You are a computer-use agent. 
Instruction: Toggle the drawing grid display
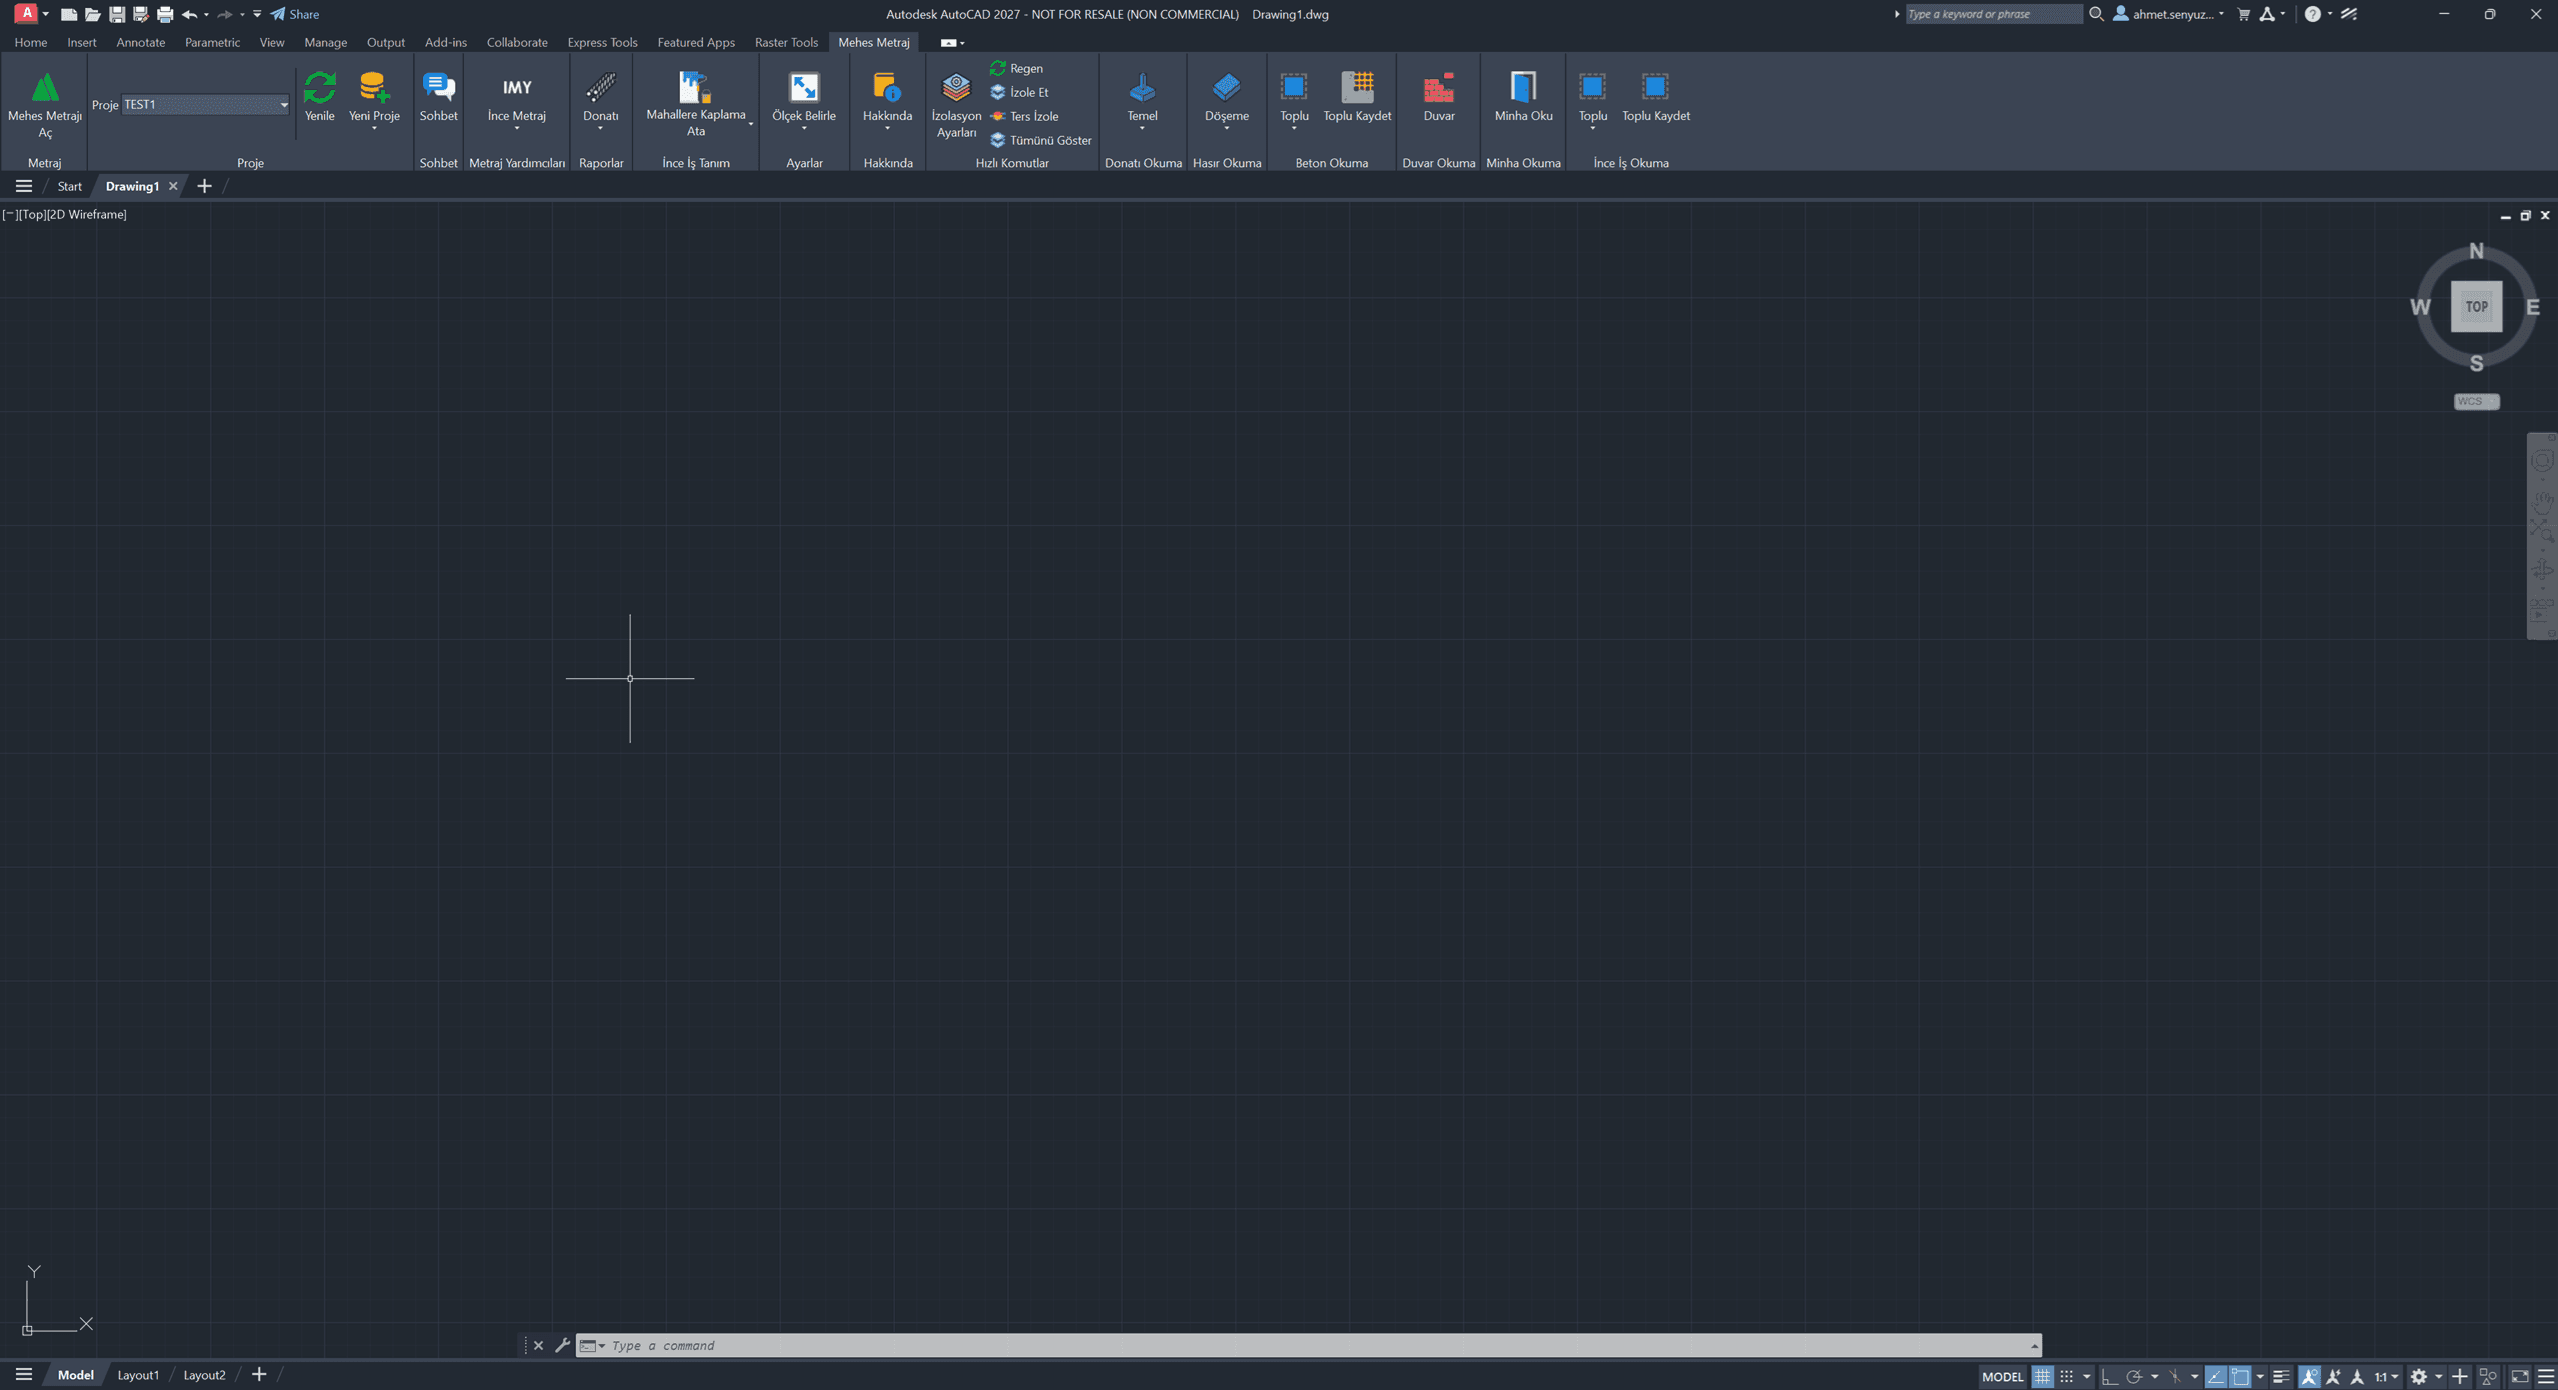pyautogui.click(x=2042, y=1376)
